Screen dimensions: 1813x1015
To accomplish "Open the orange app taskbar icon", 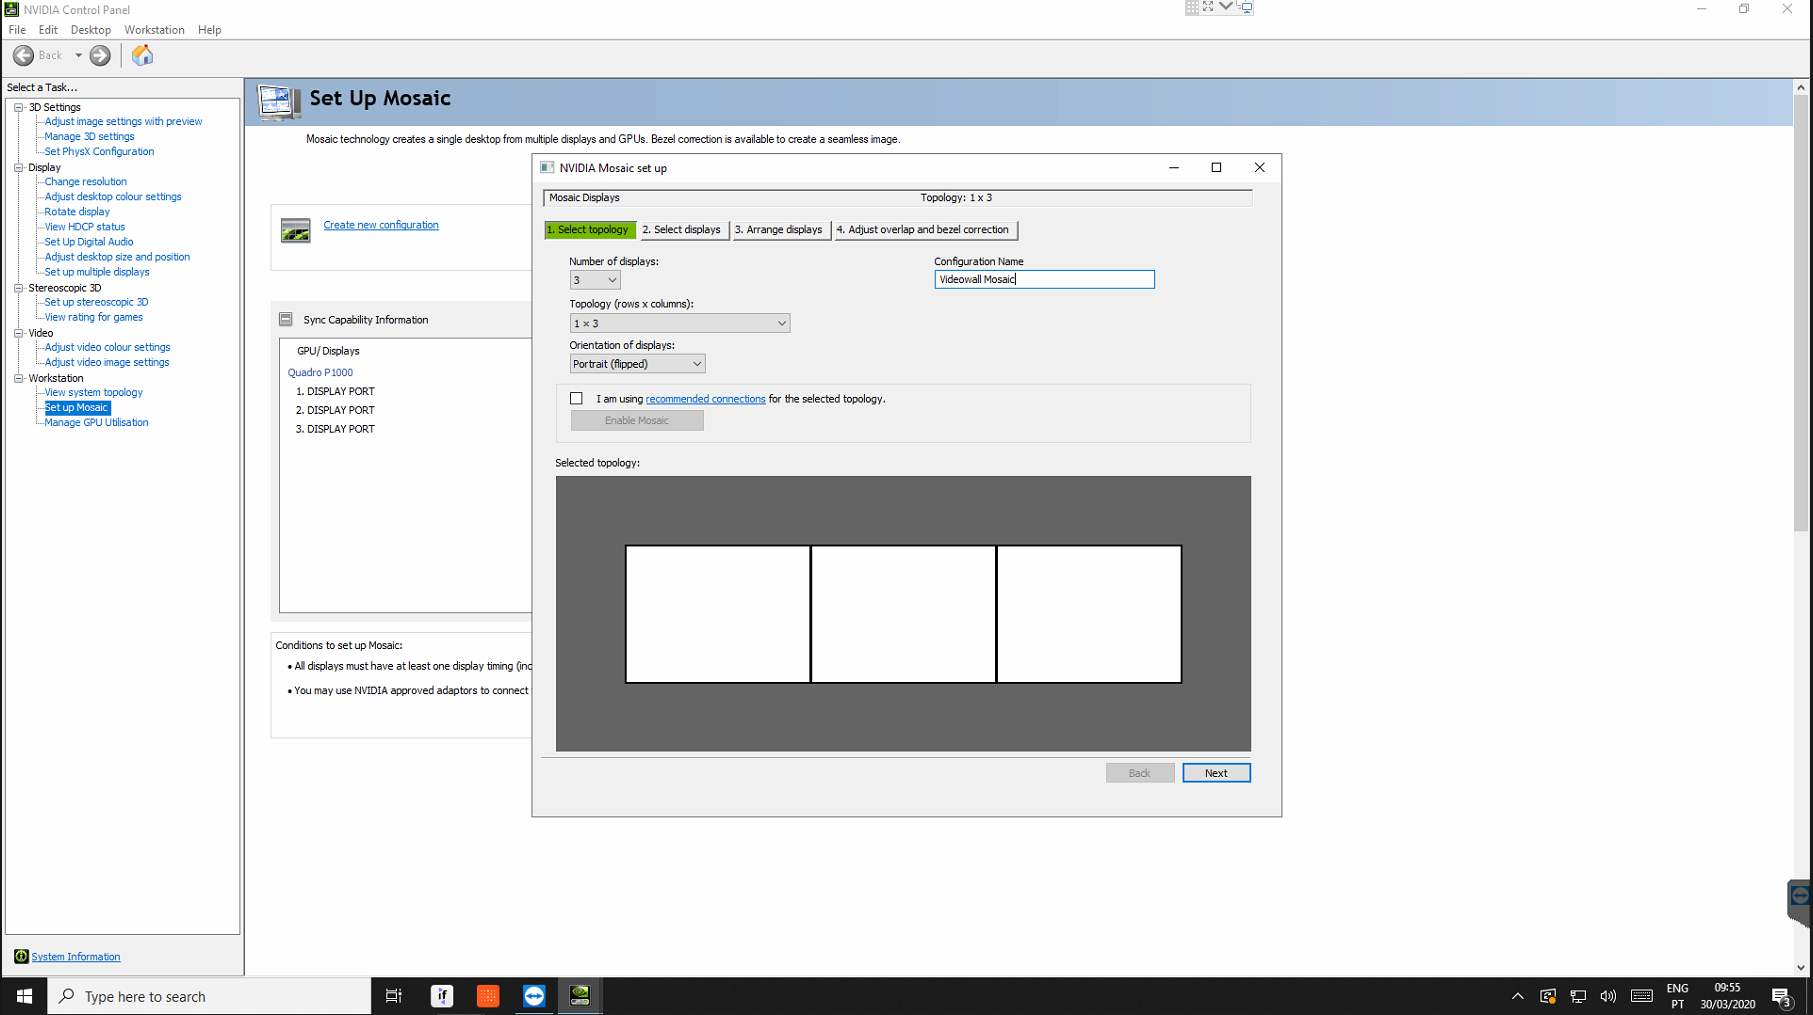I will [x=488, y=996].
